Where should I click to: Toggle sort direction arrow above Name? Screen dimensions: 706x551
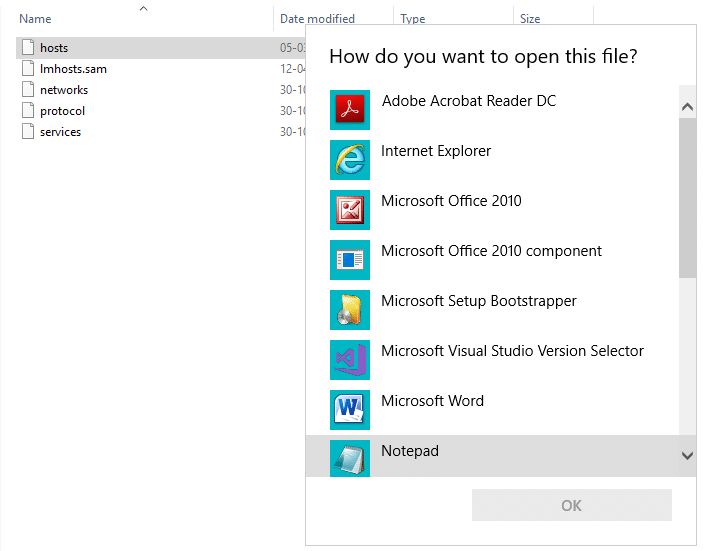tap(144, 8)
